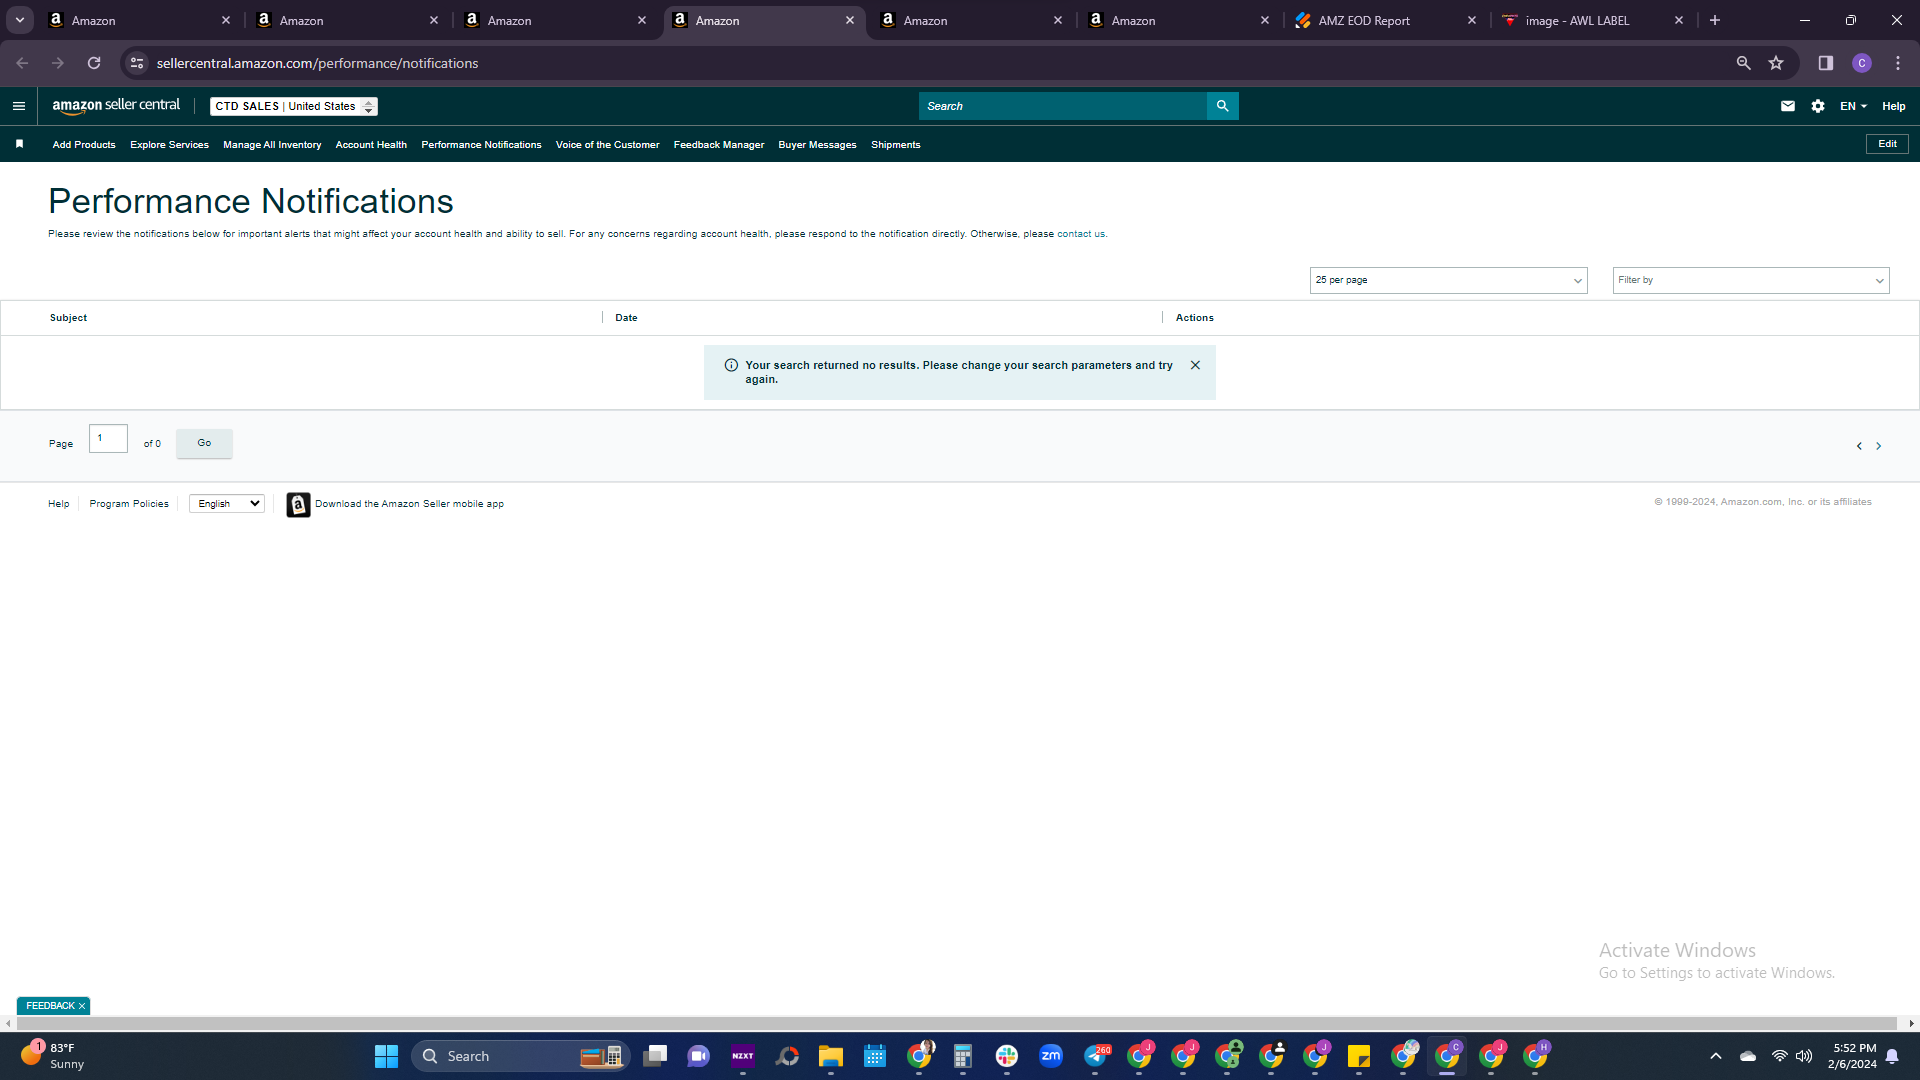The height and width of the screenshot is (1080, 1920).
Task: Go to previous page chevron arrow
Action: [1859, 446]
